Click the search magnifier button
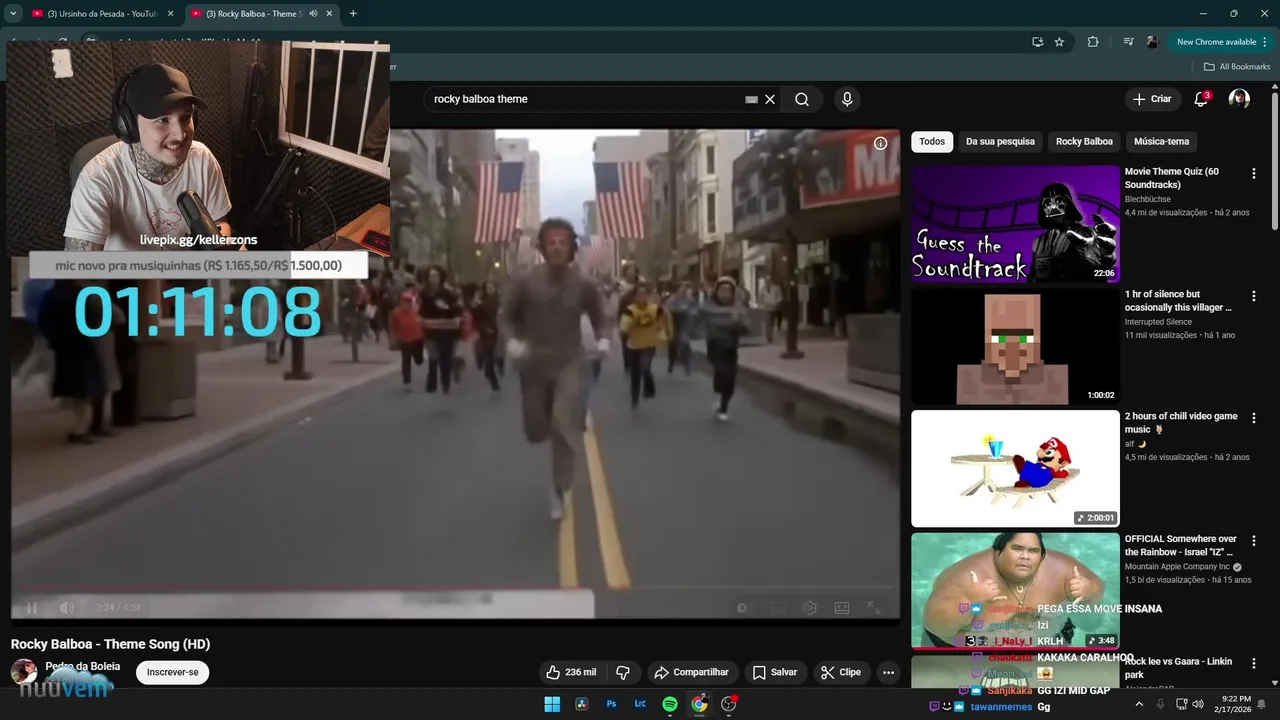Image resolution: width=1280 pixels, height=720 pixels. click(x=802, y=99)
